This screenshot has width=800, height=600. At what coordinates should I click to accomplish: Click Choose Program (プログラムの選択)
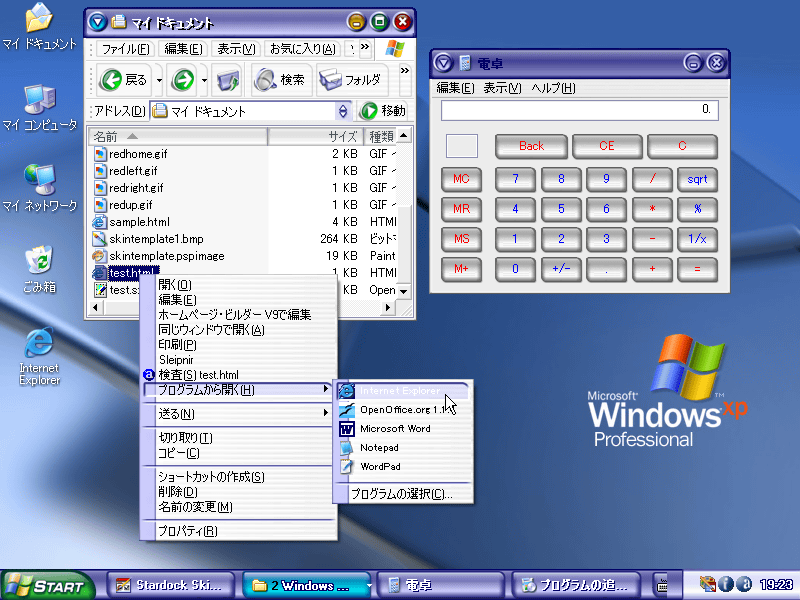click(x=403, y=494)
